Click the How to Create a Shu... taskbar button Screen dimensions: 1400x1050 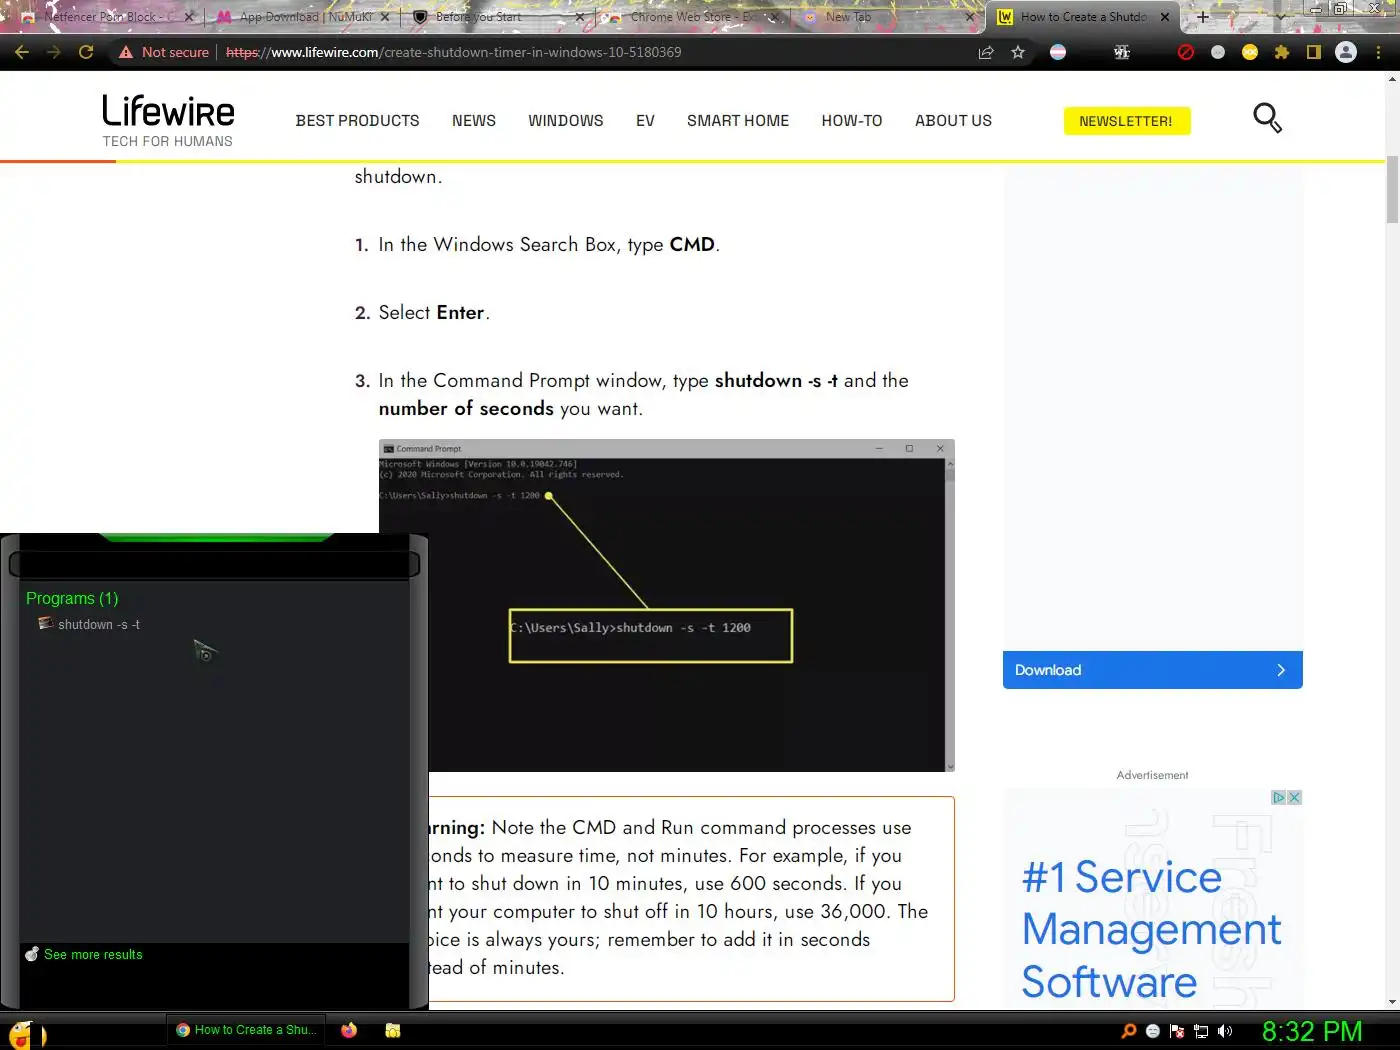[x=246, y=1030]
